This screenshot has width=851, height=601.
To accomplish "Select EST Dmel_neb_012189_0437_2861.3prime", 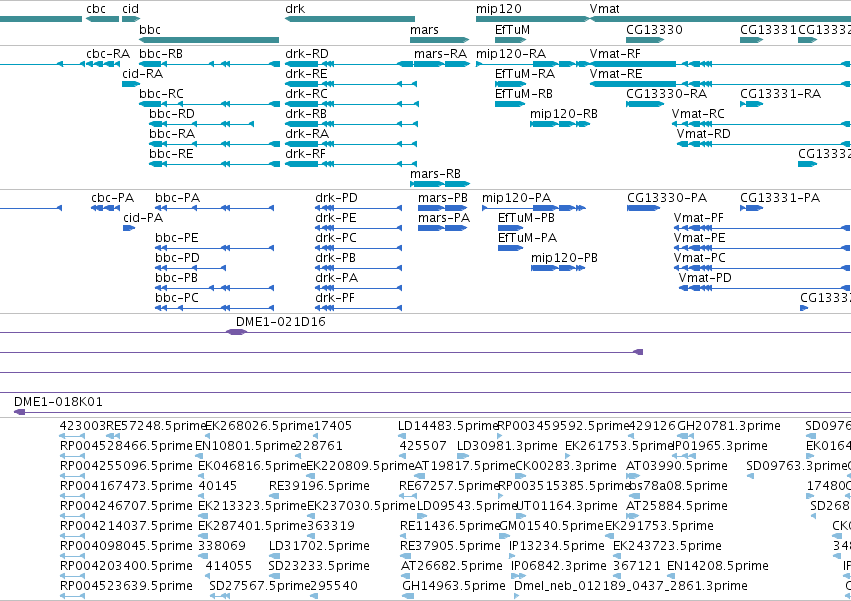I will point(631,587).
